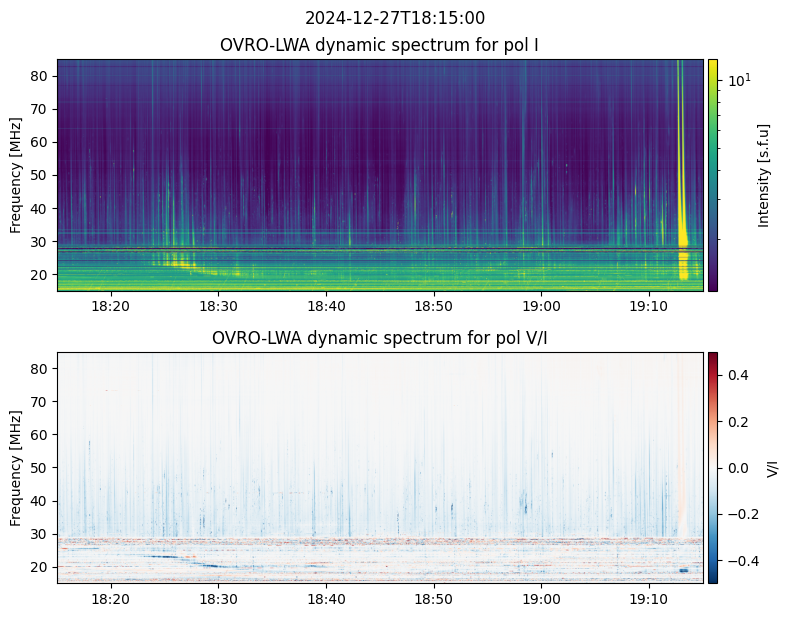This screenshot has height=617, width=789.
Task: Click the timestamp title 2024-12-27T18:15:00
Action: tap(394, 18)
